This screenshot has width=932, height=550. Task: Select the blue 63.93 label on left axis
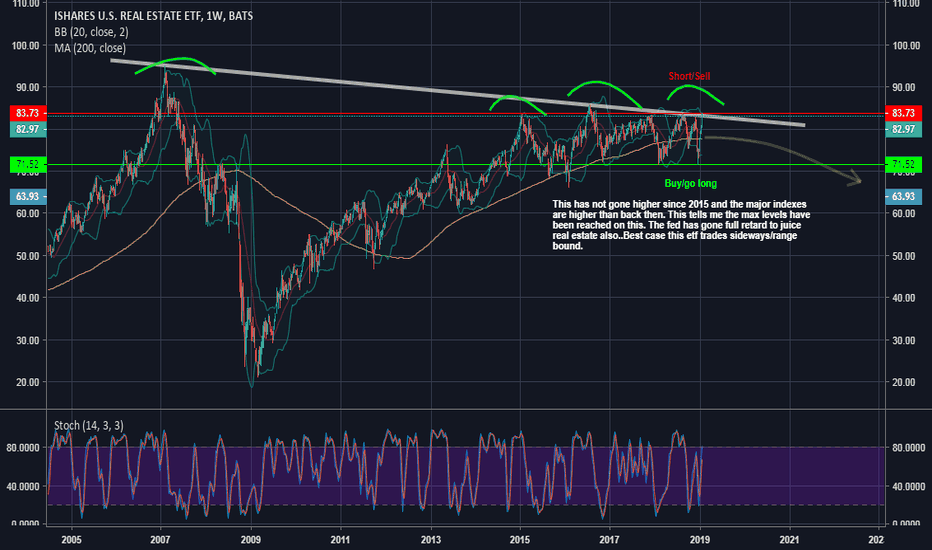(28, 196)
